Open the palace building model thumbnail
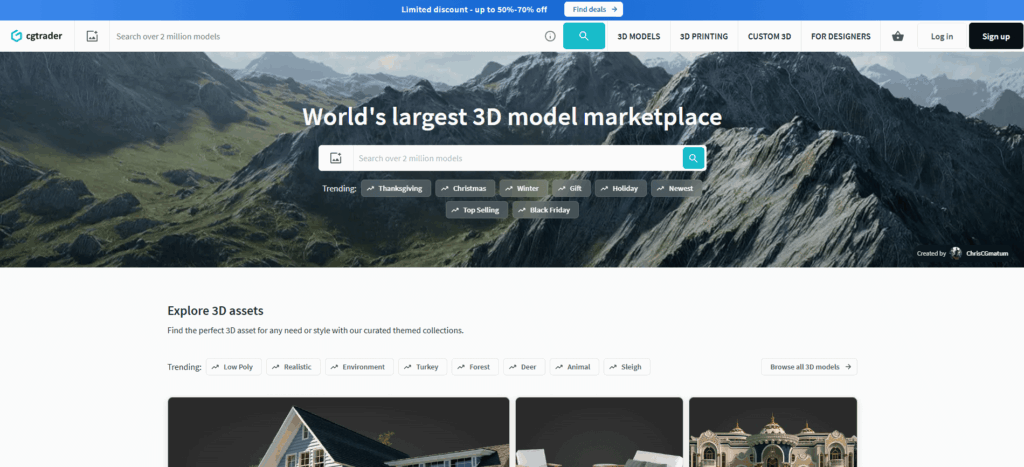 pyautogui.click(x=773, y=432)
